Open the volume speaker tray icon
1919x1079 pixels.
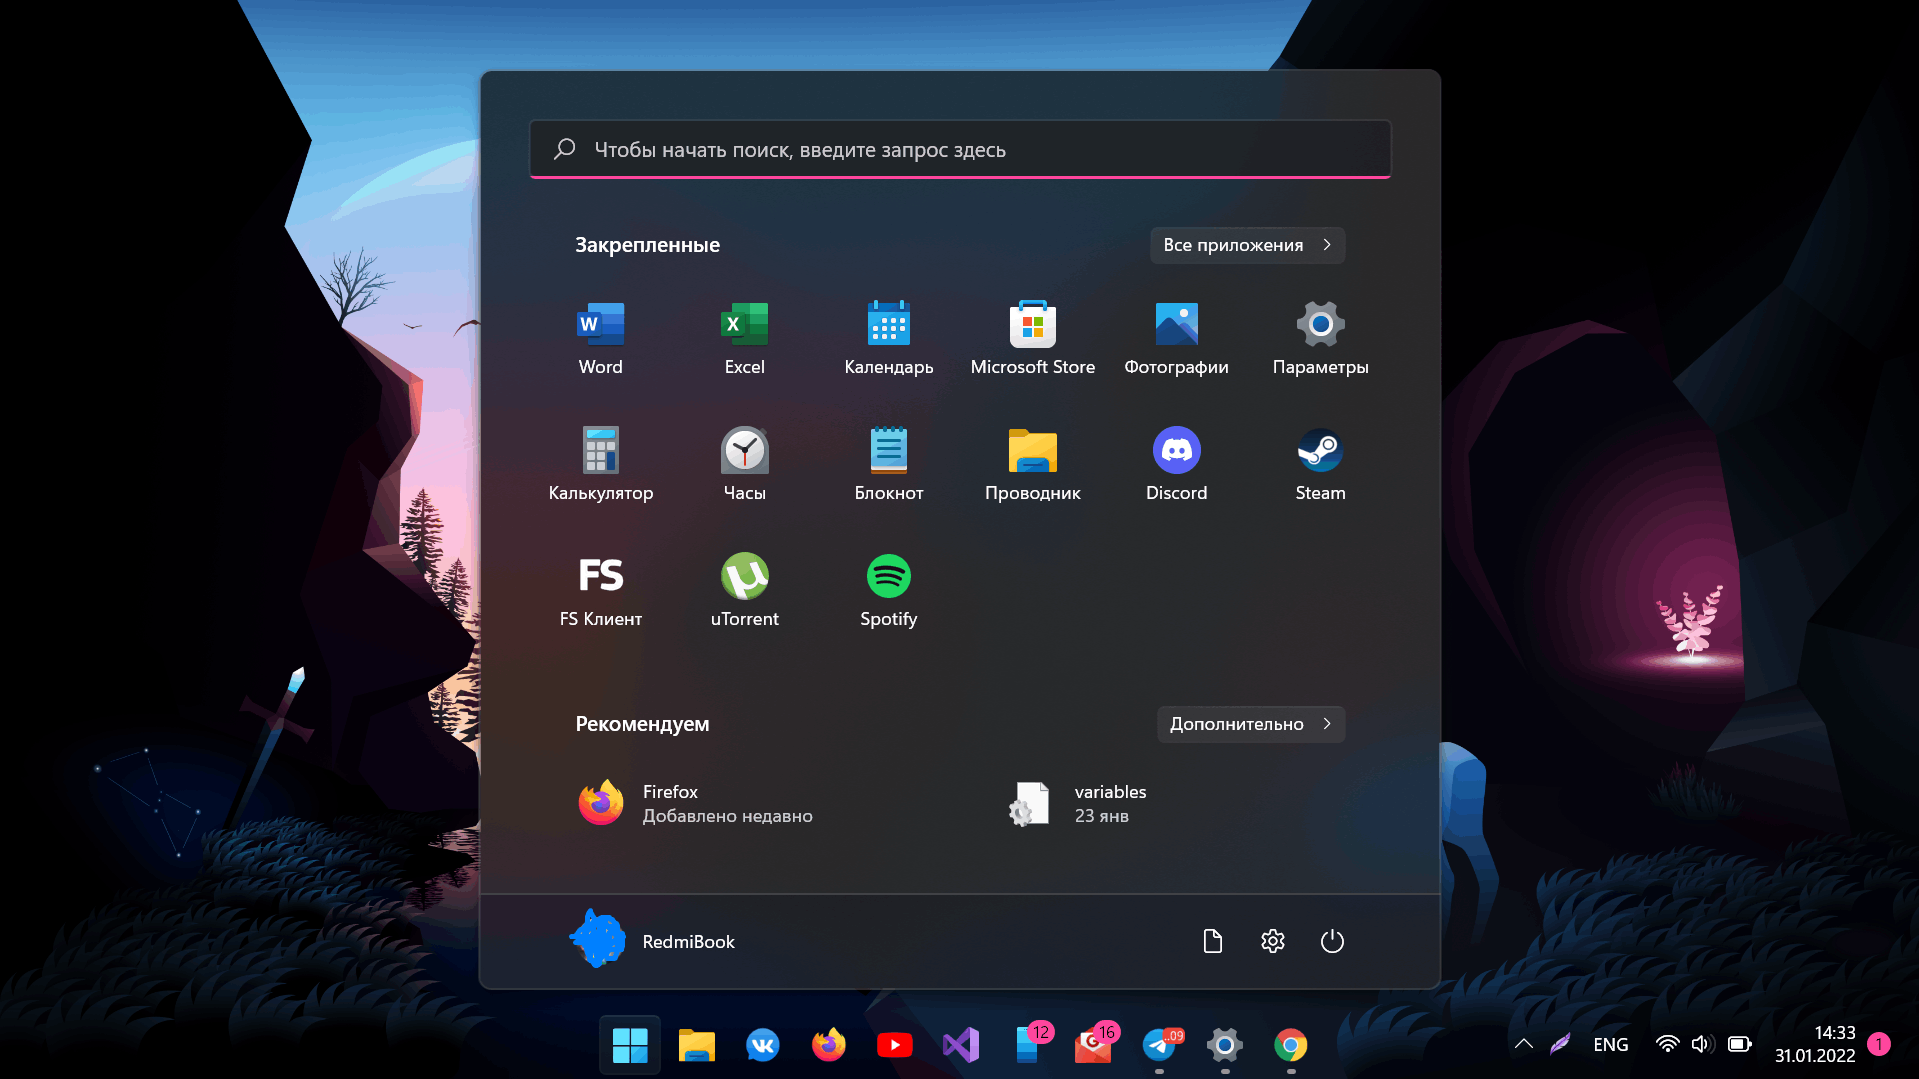1702,1044
